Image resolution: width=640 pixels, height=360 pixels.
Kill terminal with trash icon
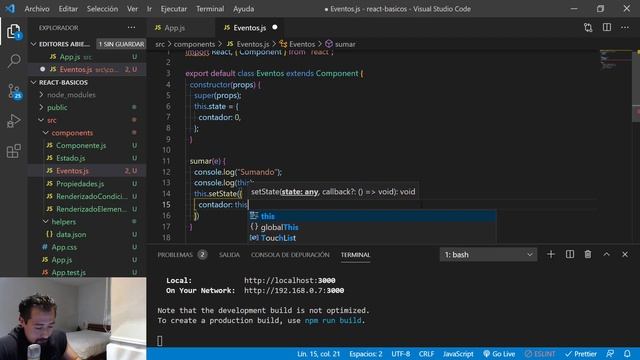pos(588,254)
